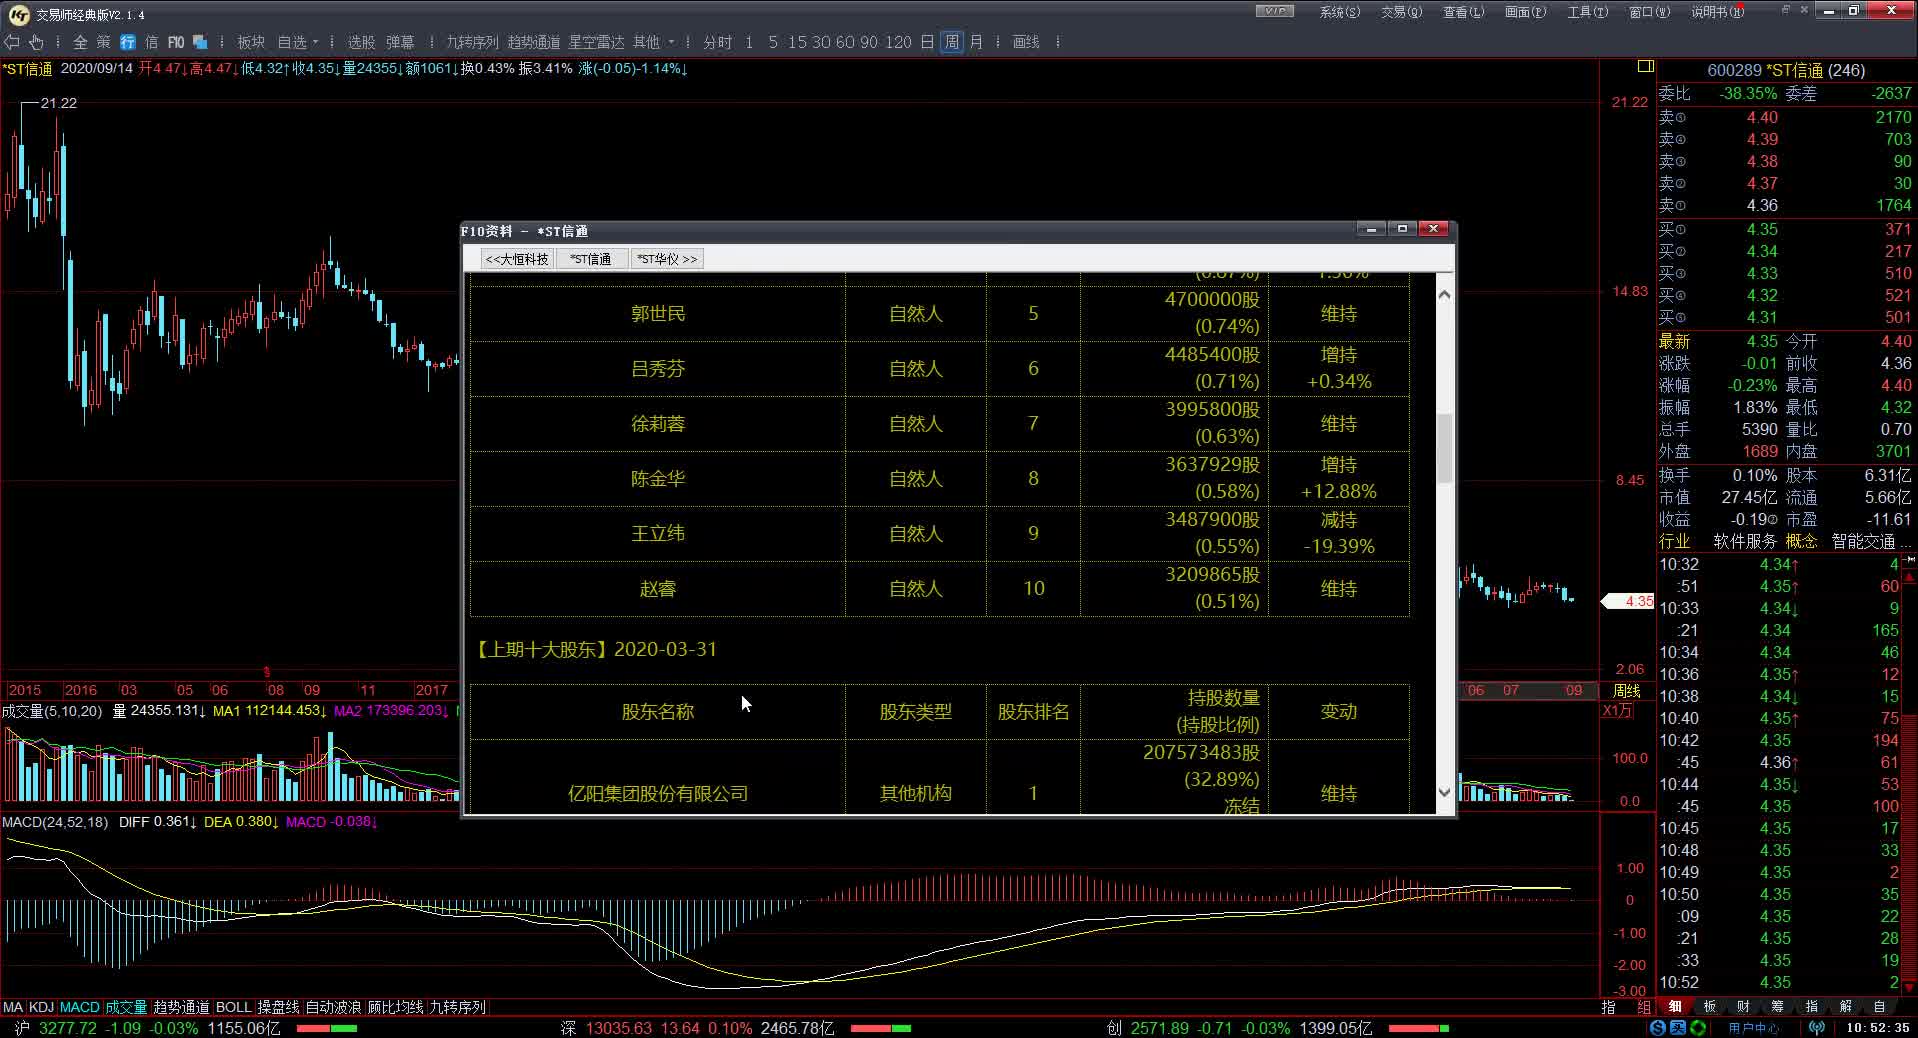This screenshot has width=1918, height=1038.
Task: Click the signal connection icon in the status bar
Action: pos(1817,1028)
